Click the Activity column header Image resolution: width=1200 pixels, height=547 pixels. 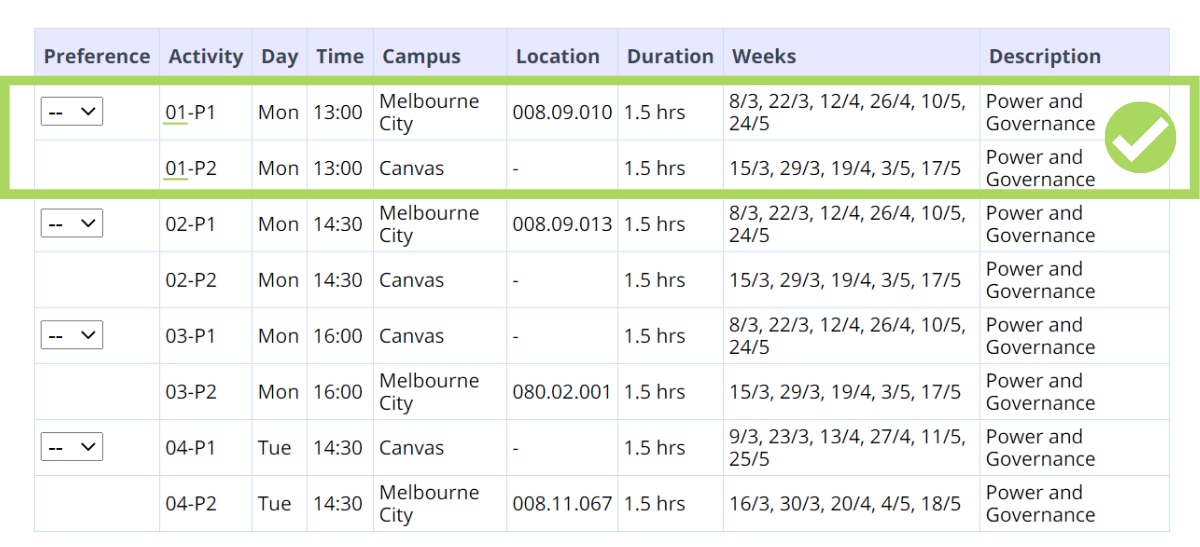[x=205, y=57]
